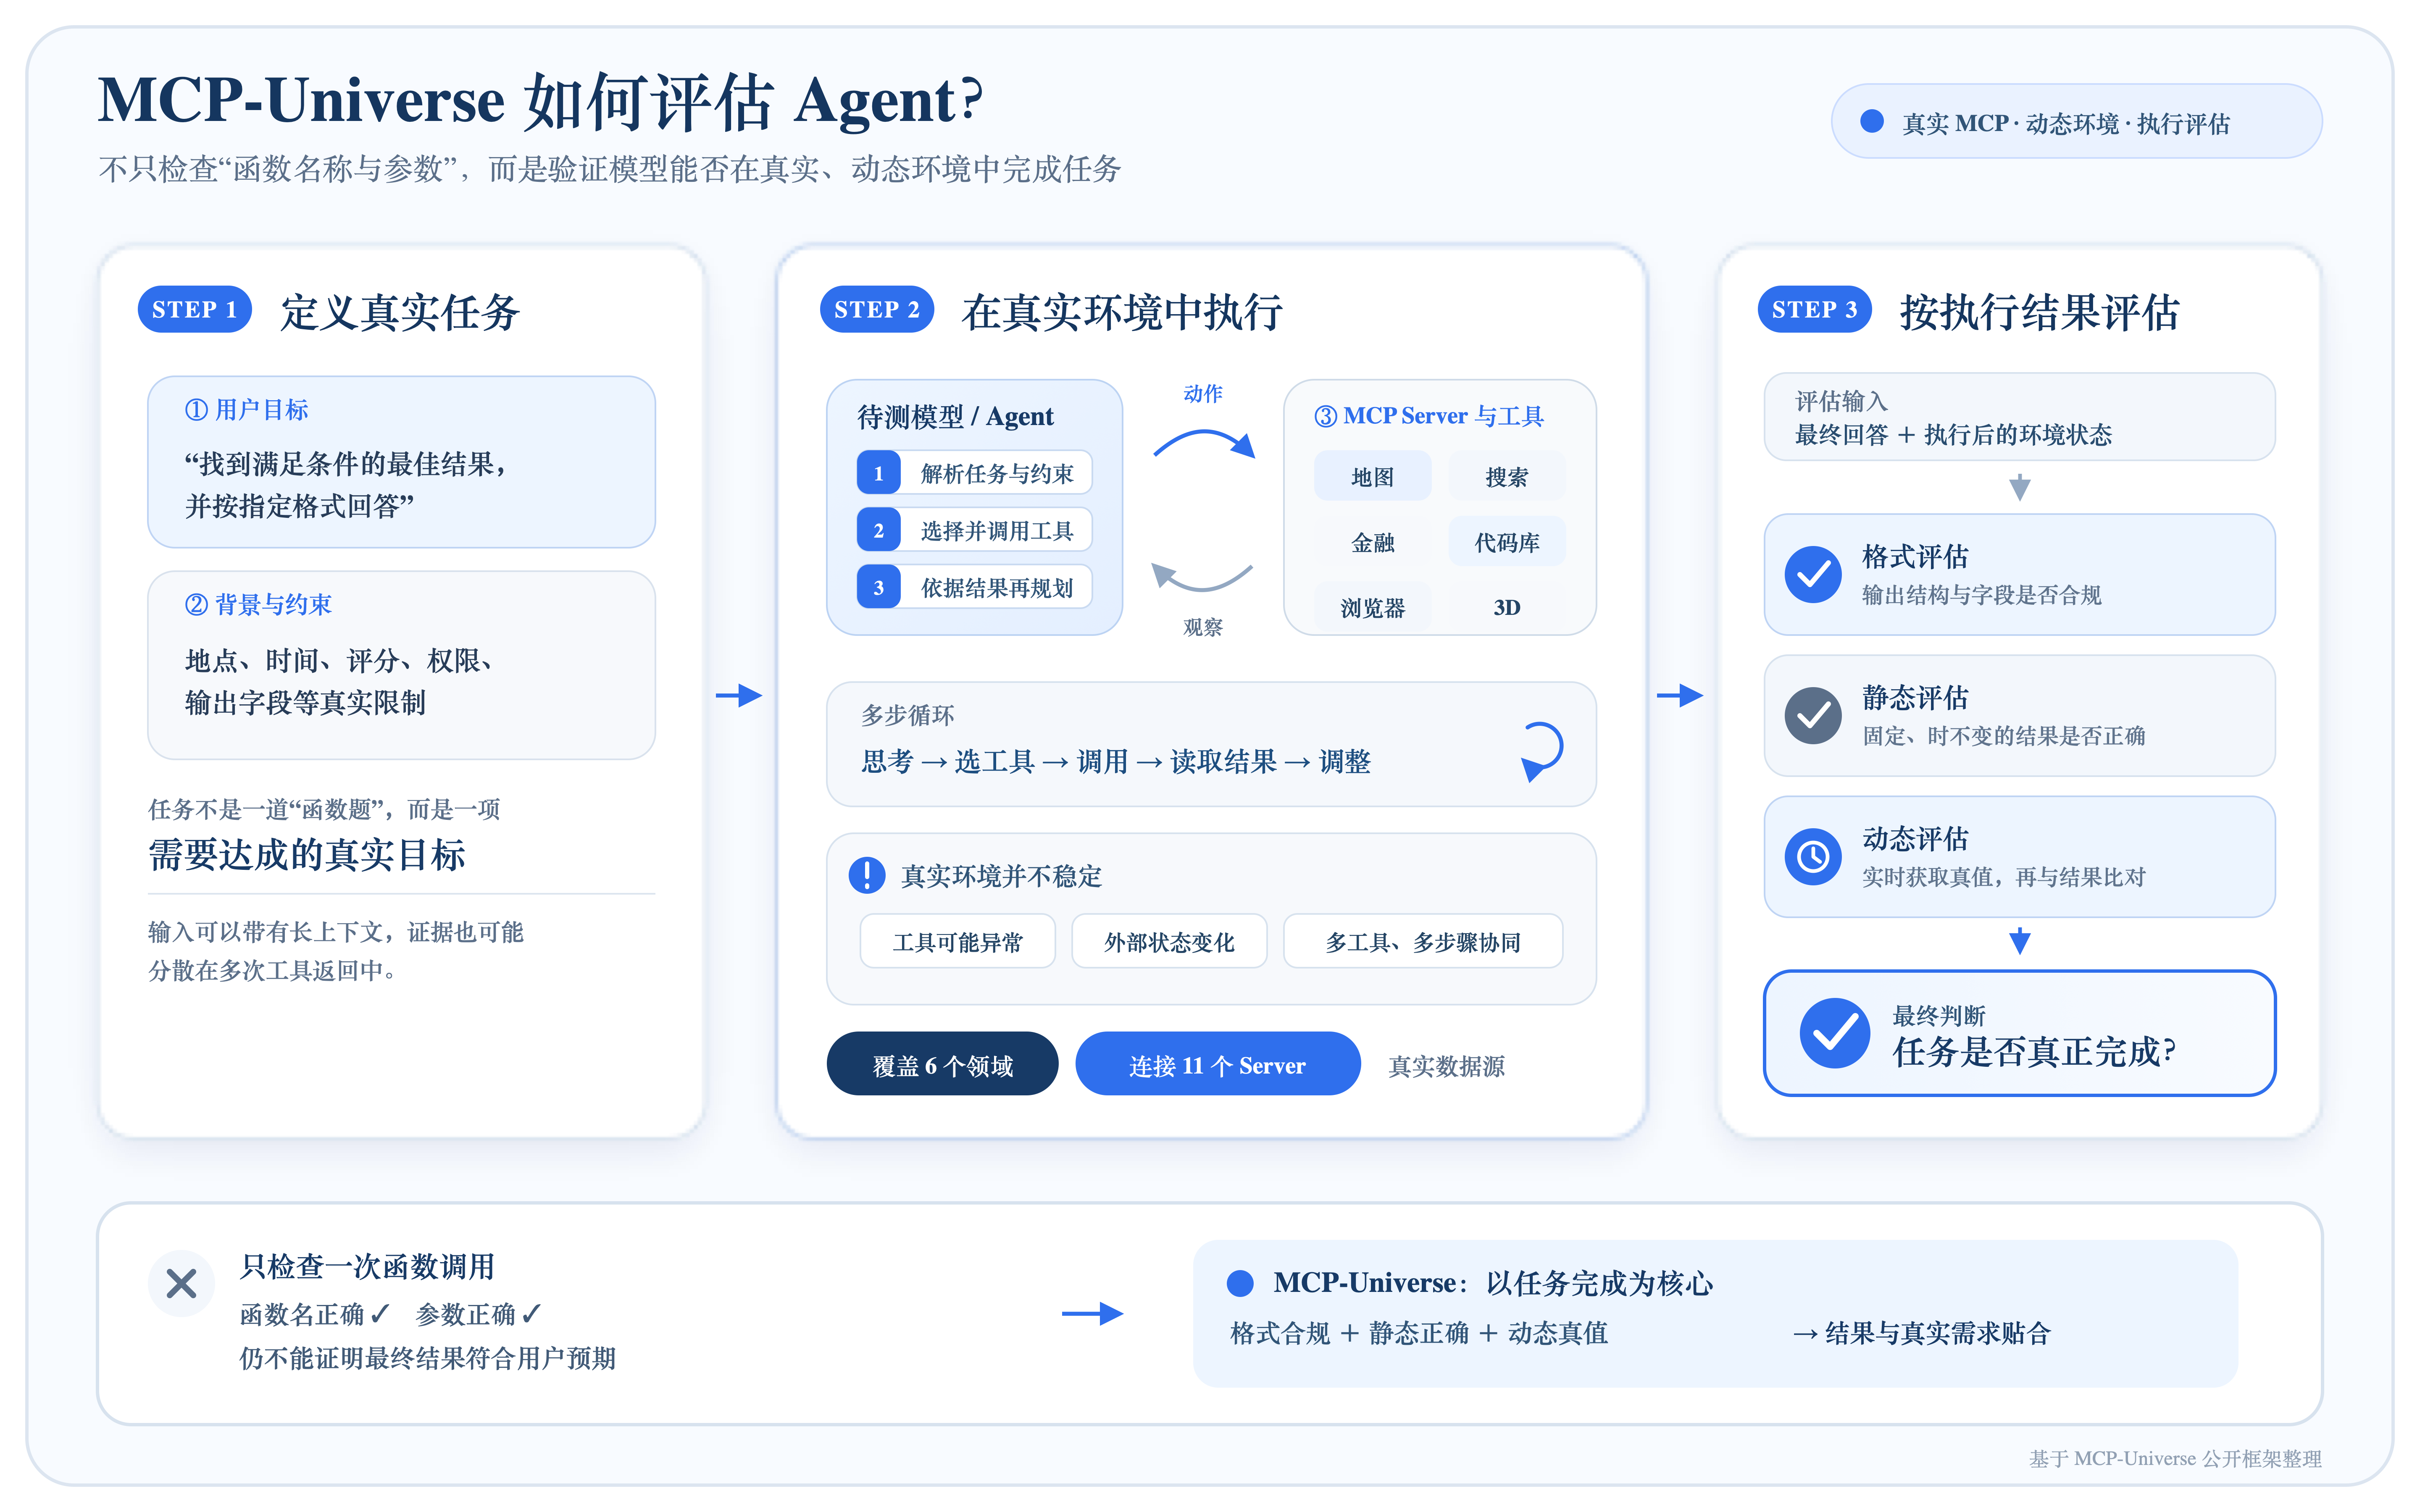Click the 连接 11 个 Server pill
Image resolution: width=2420 pixels, height=1512 pixels.
tap(1217, 1064)
